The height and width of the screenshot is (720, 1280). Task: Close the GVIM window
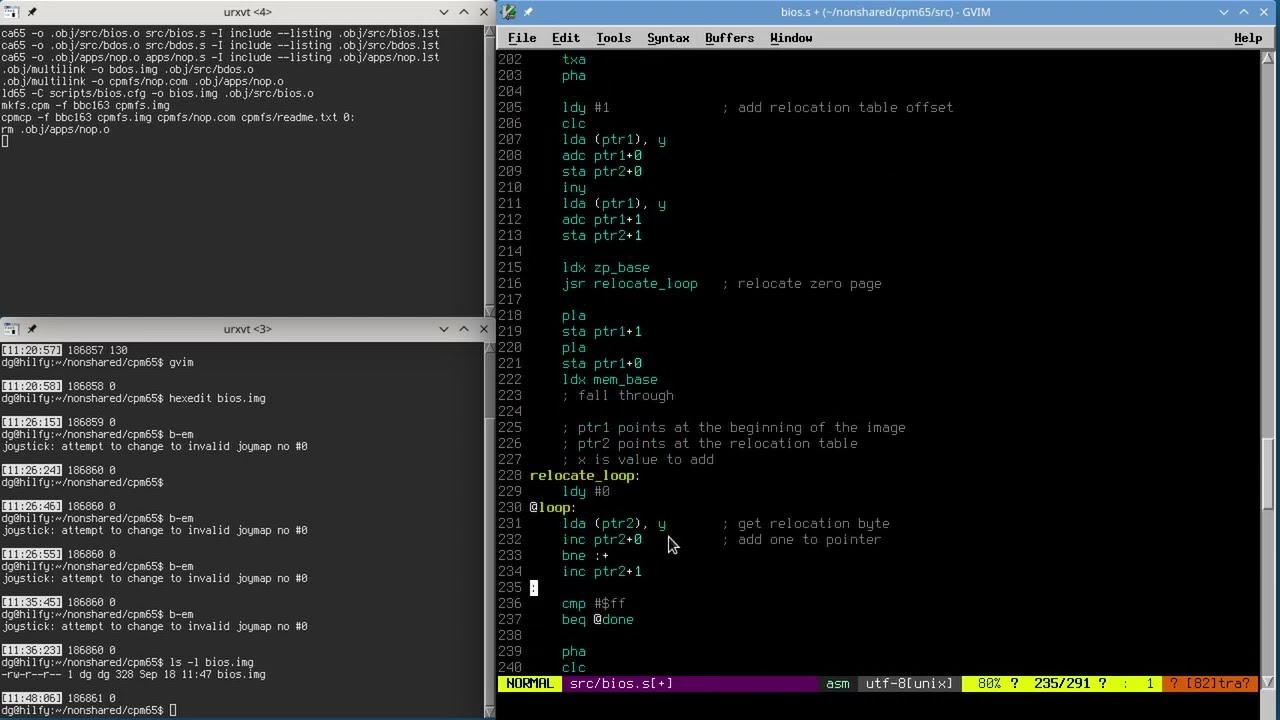pos(1264,12)
